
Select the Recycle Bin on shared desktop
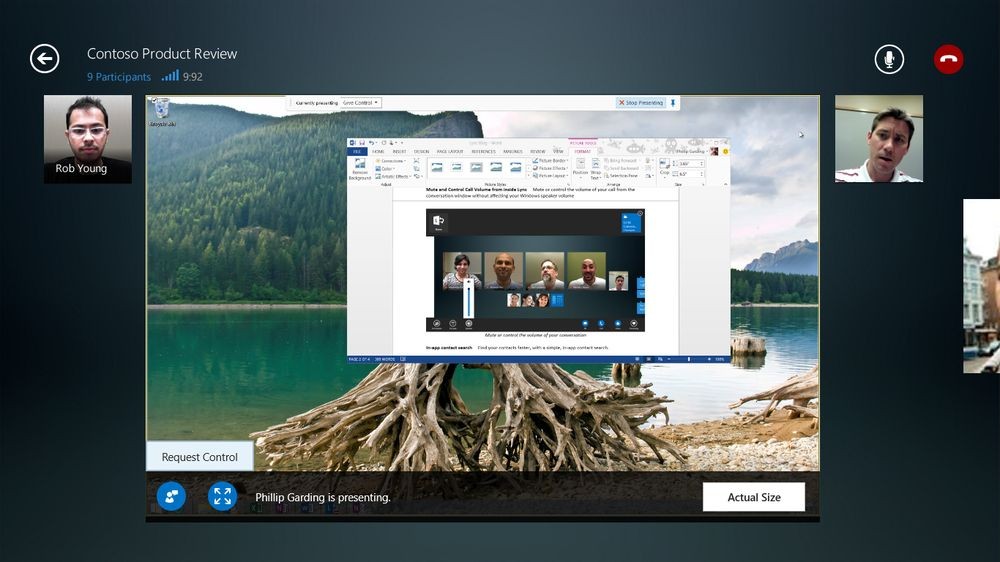coord(162,113)
